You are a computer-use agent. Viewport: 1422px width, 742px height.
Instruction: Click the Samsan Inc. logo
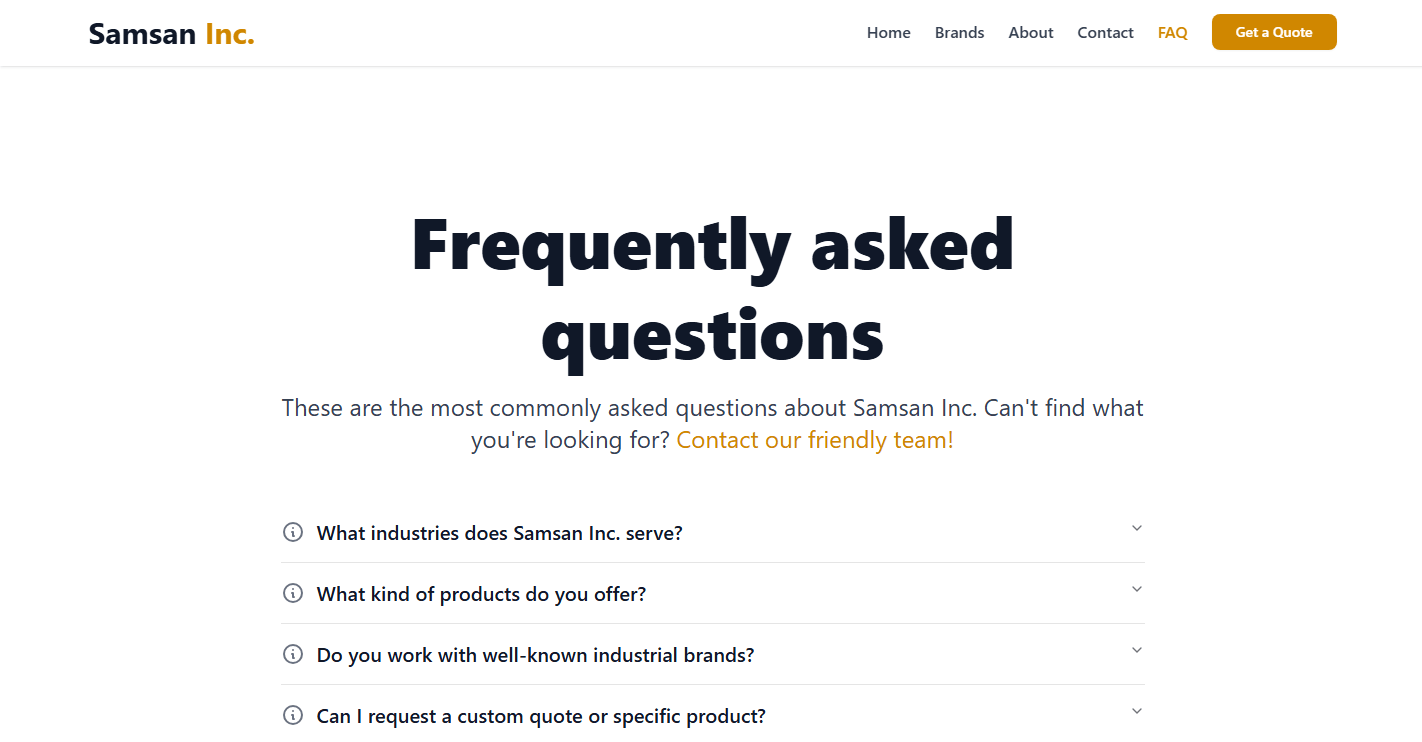(170, 33)
